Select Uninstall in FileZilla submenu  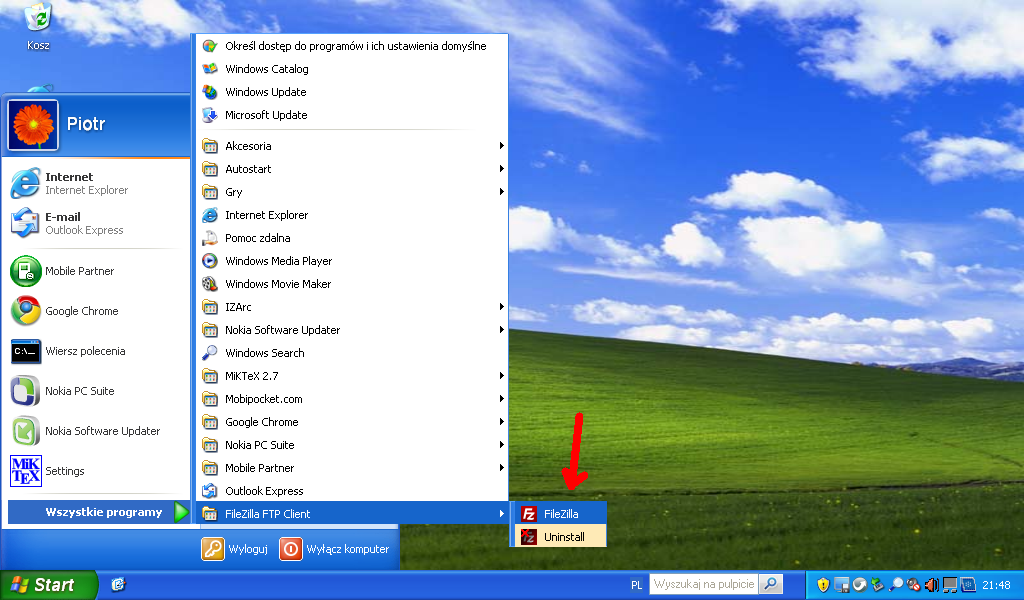[x=560, y=537]
